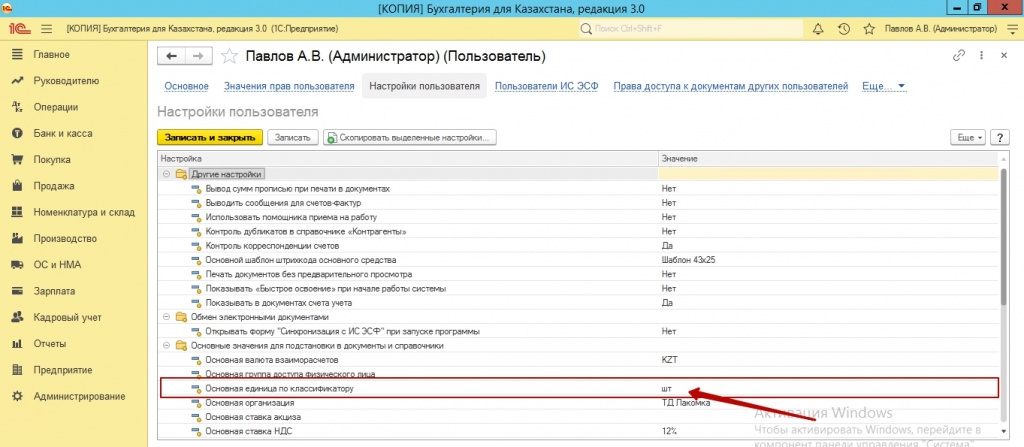
Task: Open Права доступа к документам других пользователей
Action: coord(731,86)
